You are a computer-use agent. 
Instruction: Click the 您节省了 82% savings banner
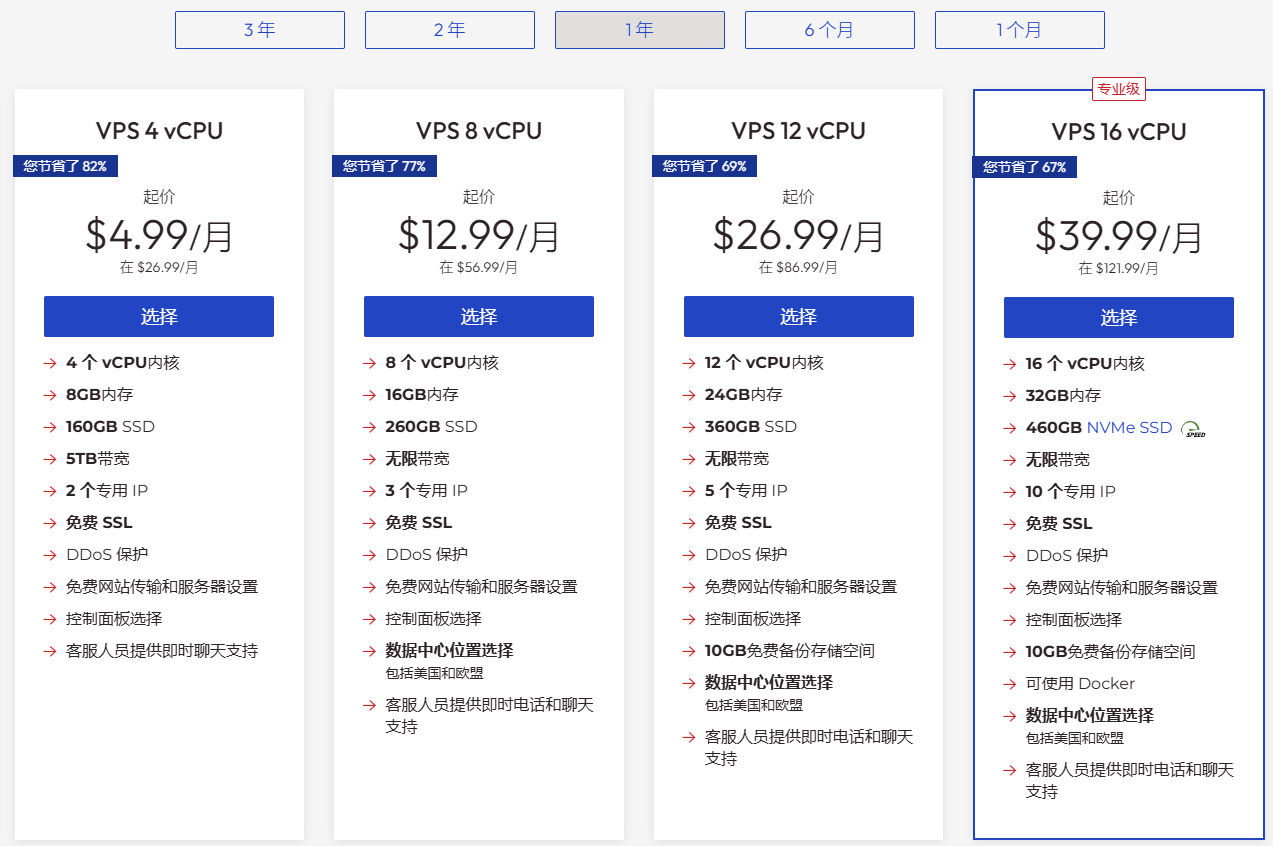[x=65, y=166]
